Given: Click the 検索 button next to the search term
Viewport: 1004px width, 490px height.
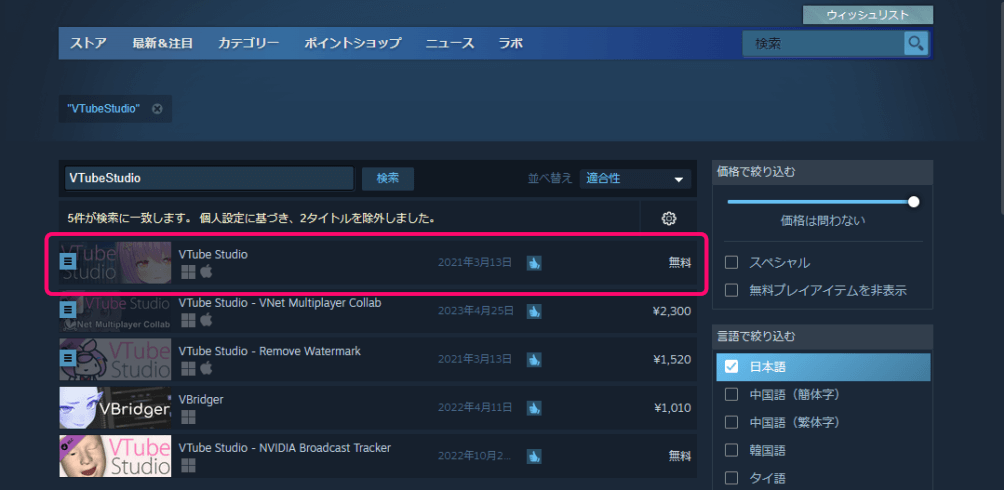Looking at the screenshot, I should tap(387, 179).
